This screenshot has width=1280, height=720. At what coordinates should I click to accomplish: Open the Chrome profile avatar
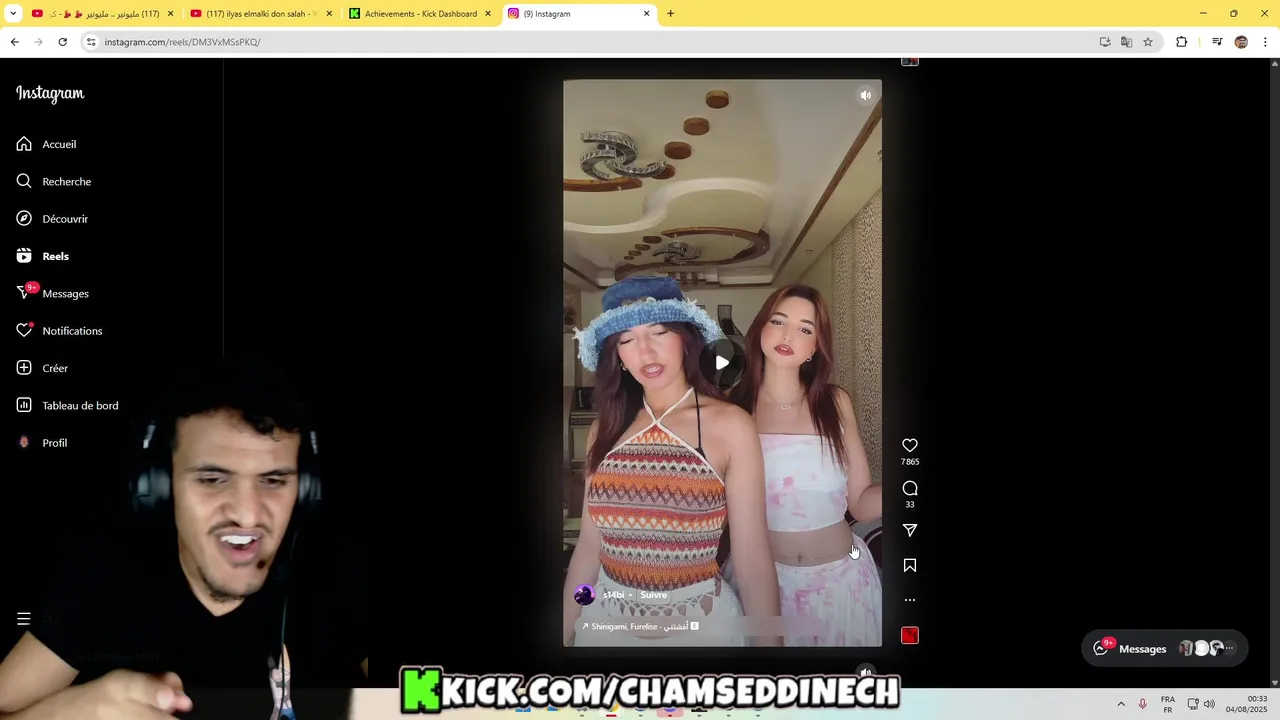1241,42
